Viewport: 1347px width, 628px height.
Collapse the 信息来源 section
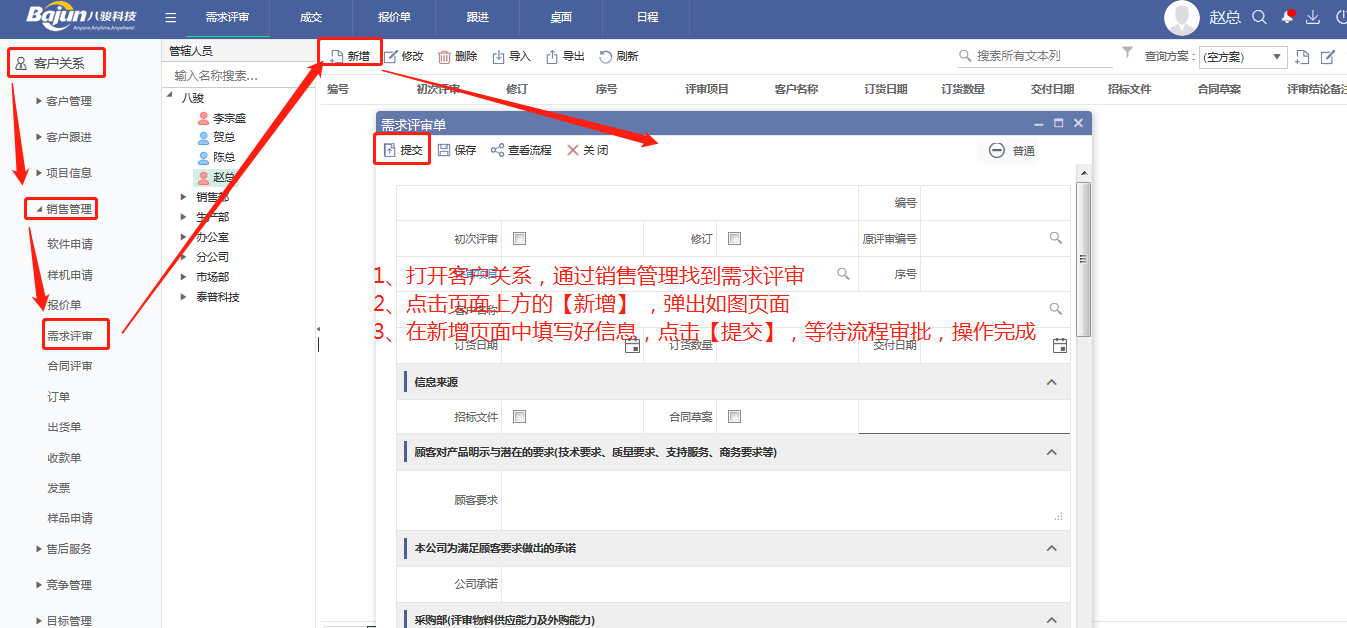click(x=1051, y=382)
